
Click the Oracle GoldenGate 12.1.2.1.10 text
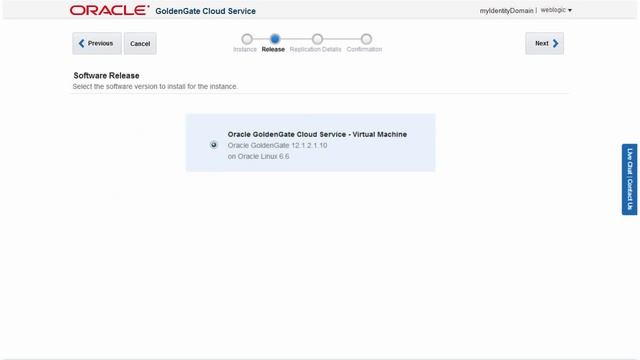(277, 145)
